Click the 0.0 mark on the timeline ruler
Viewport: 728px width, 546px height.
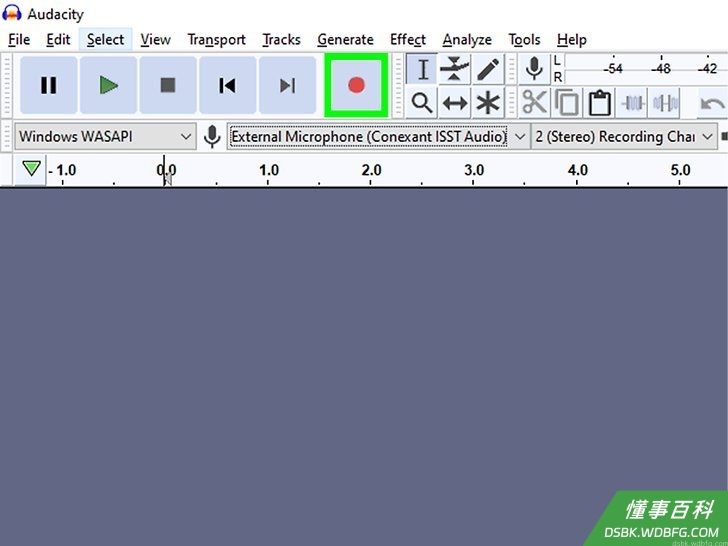pyautogui.click(x=166, y=170)
